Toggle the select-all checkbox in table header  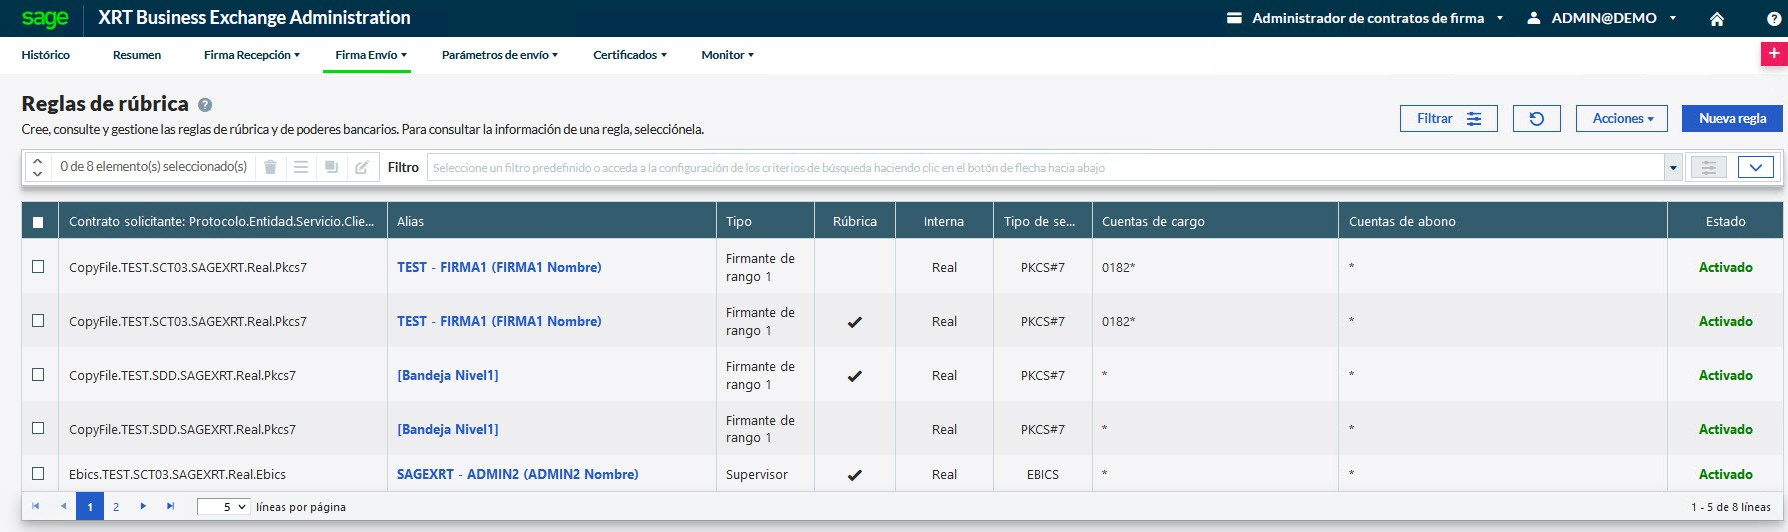[38, 222]
